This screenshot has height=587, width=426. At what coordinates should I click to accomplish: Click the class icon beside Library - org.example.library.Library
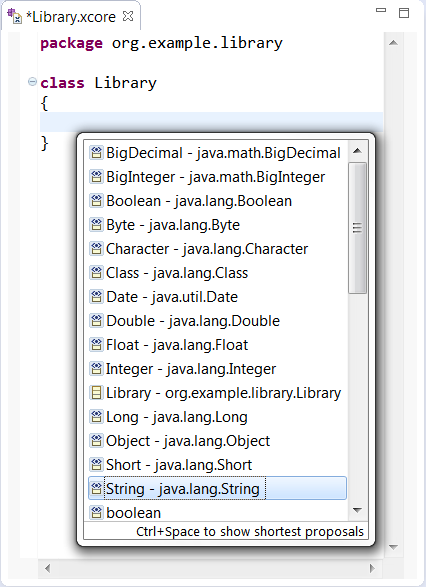pos(96,393)
